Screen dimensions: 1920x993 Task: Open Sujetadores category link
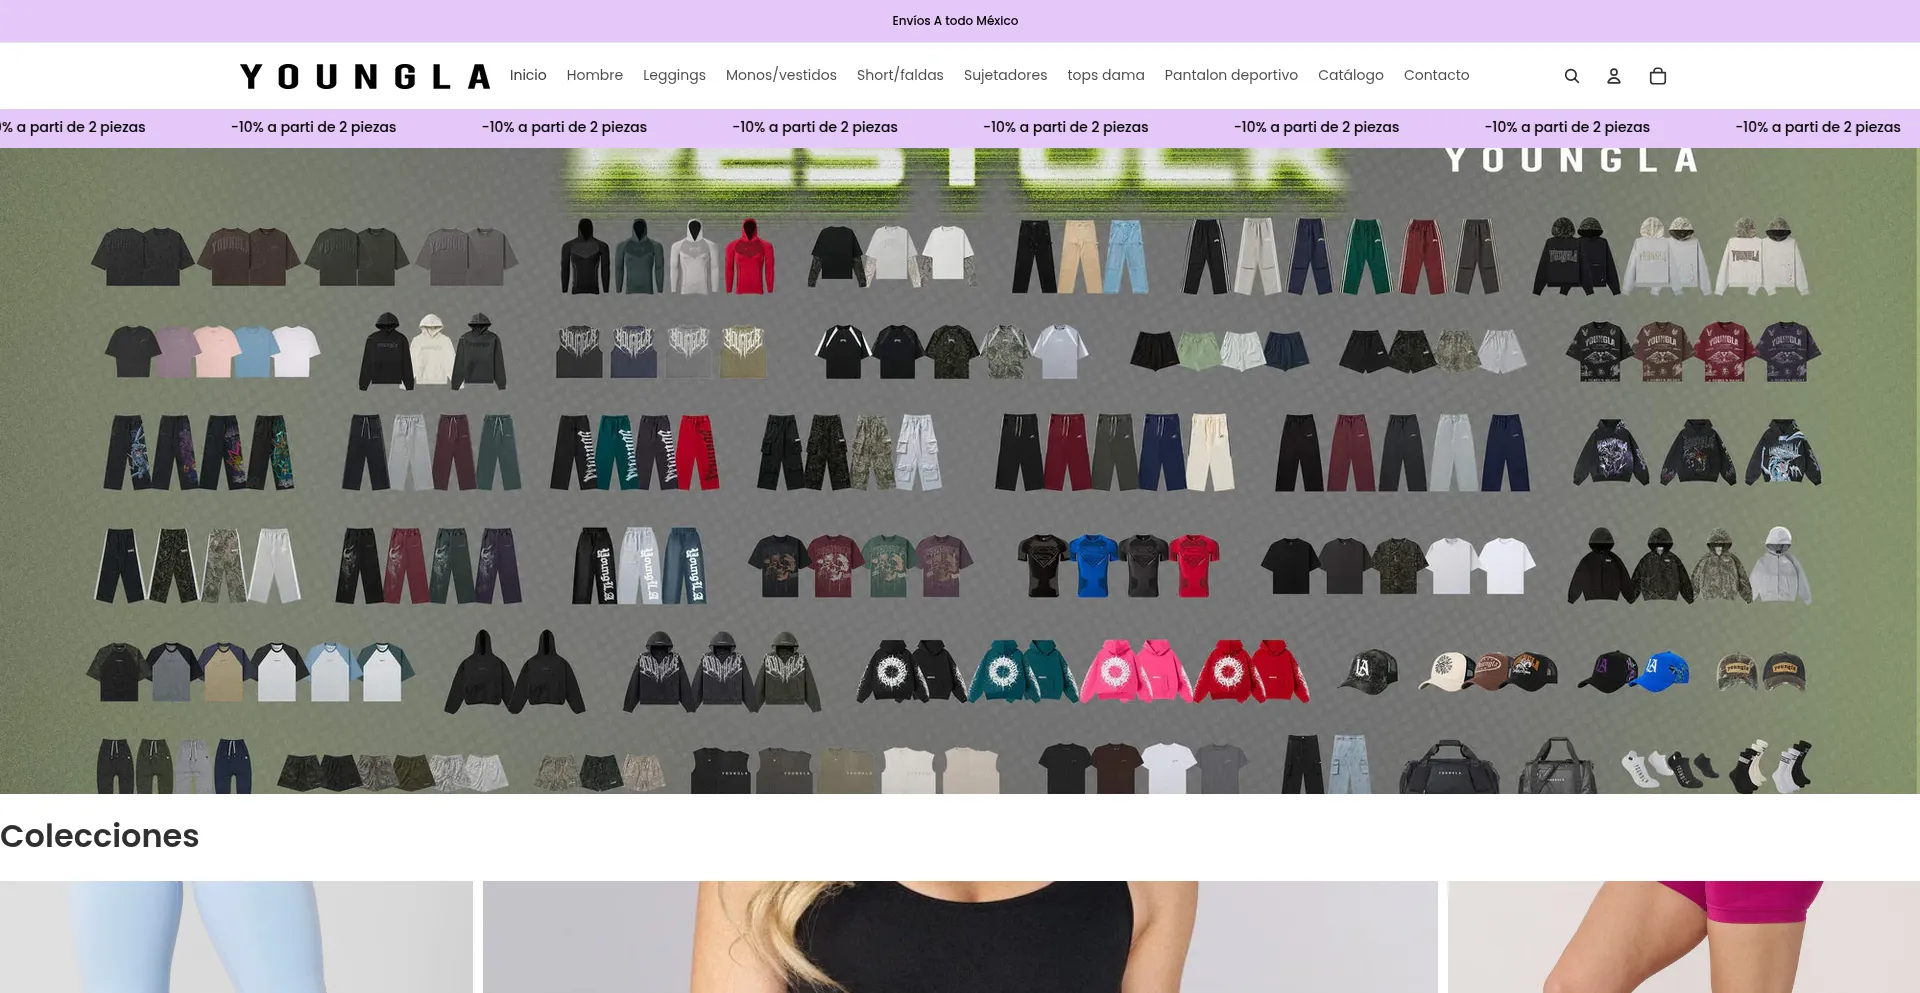pos(1005,75)
